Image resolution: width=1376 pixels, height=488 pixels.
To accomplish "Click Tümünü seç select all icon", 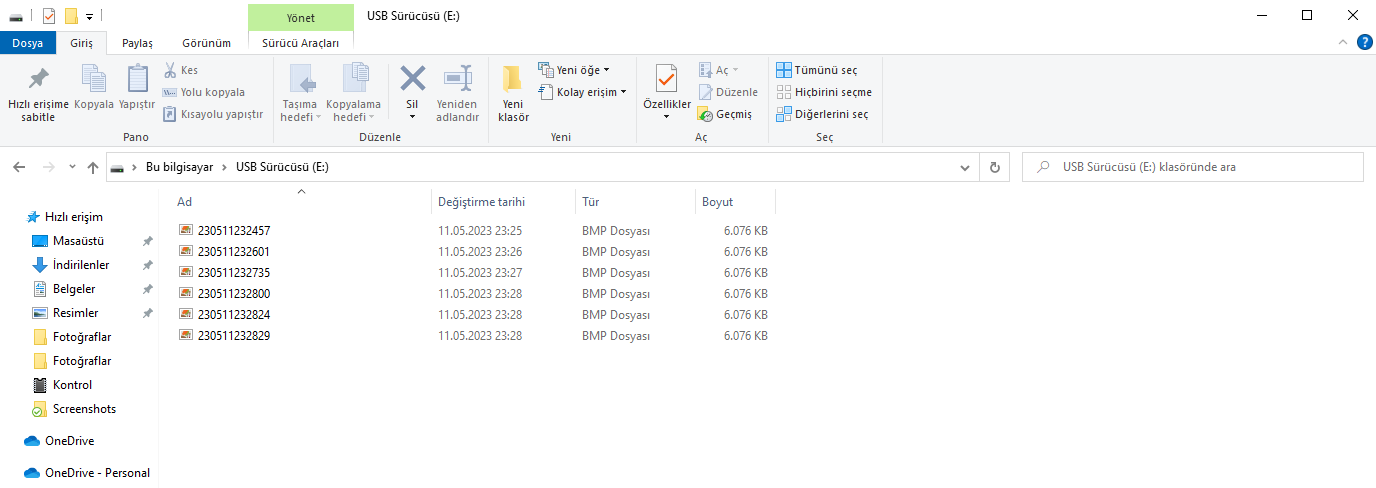I will tap(784, 70).
